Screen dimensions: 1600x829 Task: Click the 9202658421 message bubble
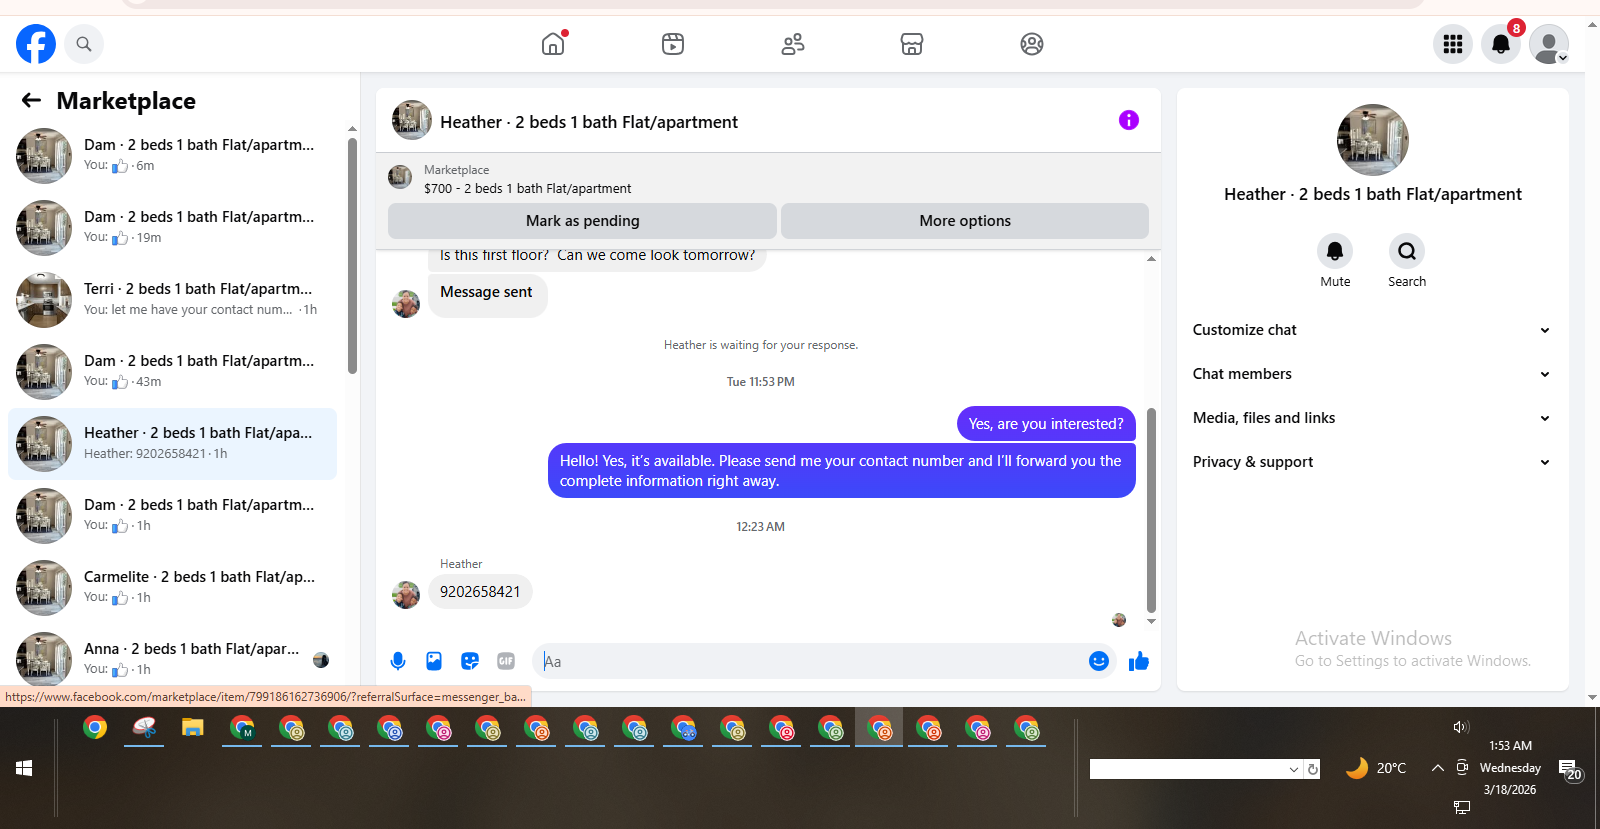[x=480, y=592]
